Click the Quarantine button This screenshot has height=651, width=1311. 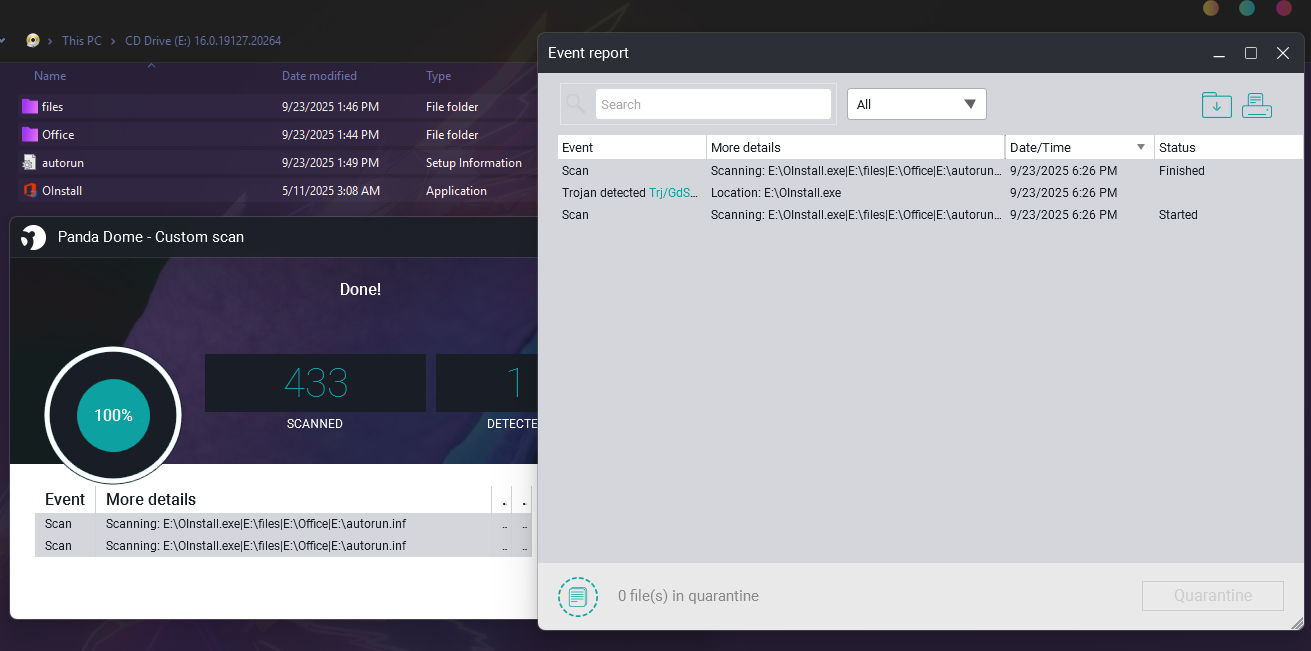[1213, 596]
